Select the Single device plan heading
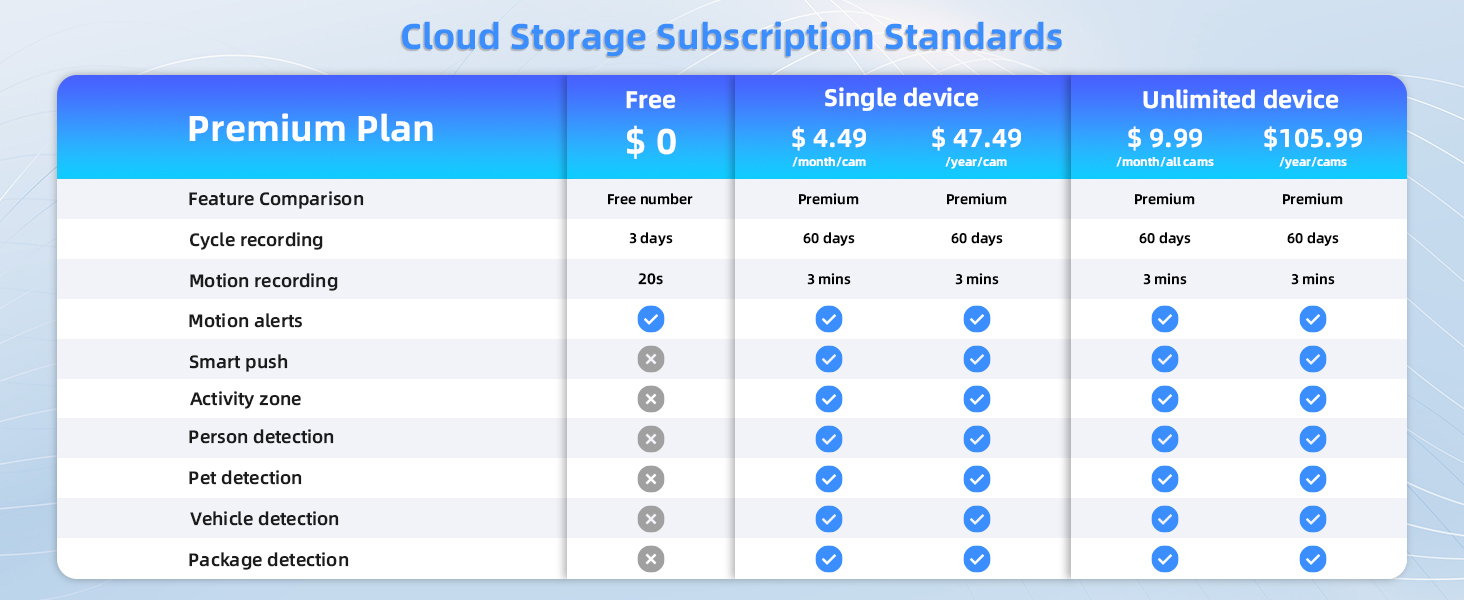The height and width of the screenshot is (600, 1464). click(x=901, y=98)
